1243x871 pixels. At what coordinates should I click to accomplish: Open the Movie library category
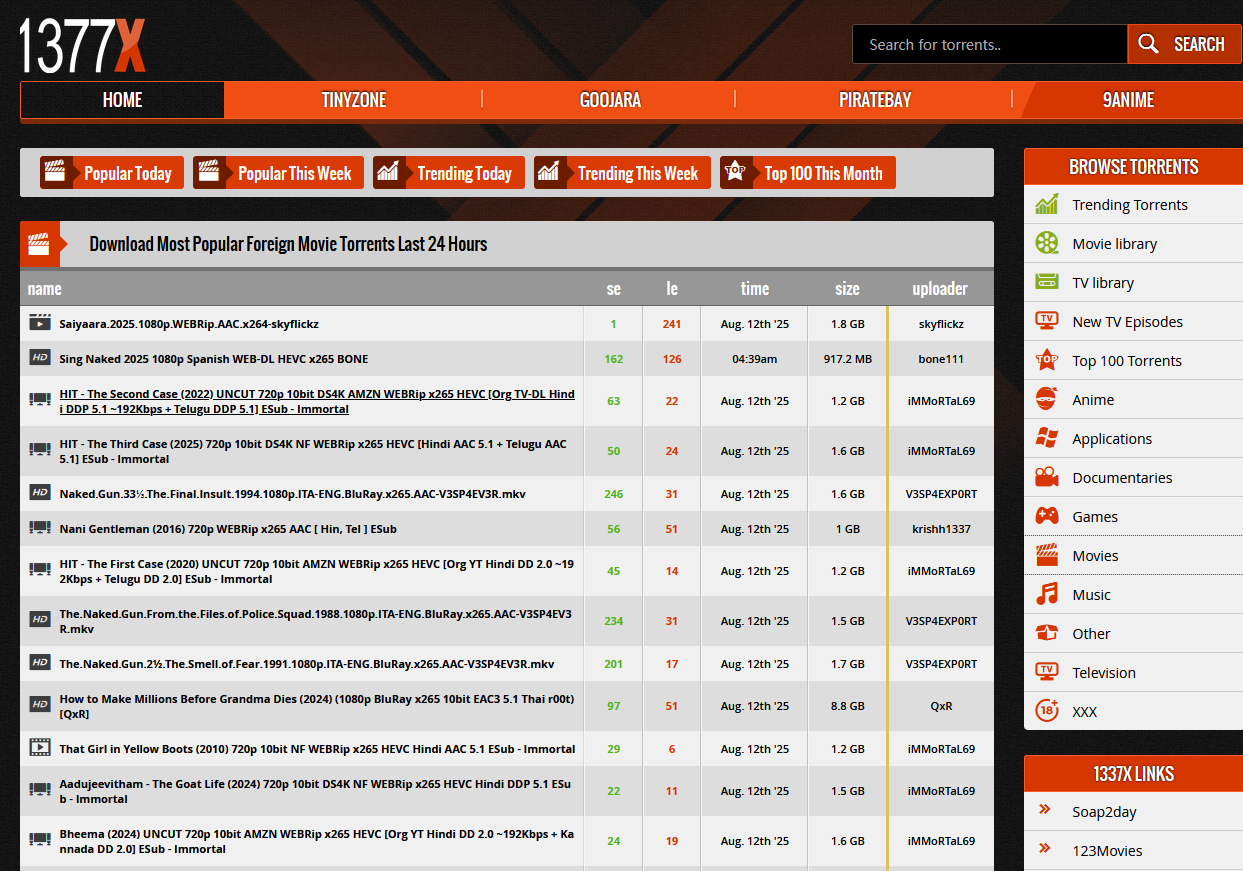point(1114,244)
